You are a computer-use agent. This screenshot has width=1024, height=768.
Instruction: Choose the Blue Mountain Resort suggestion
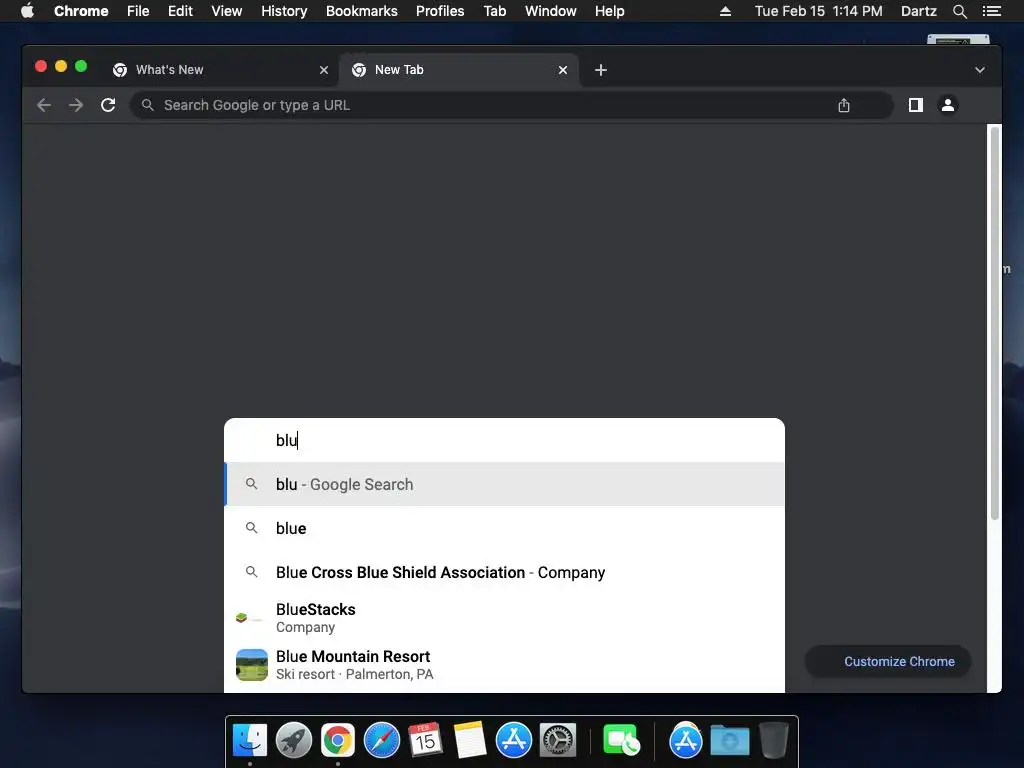click(x=504, y=665)
